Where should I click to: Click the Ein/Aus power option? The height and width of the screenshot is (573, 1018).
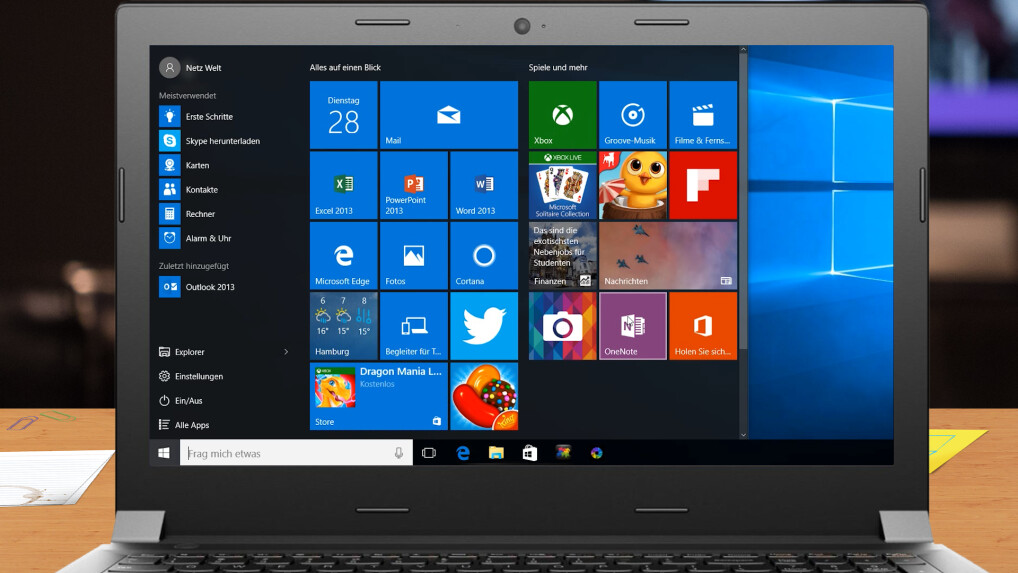(188, 400)
